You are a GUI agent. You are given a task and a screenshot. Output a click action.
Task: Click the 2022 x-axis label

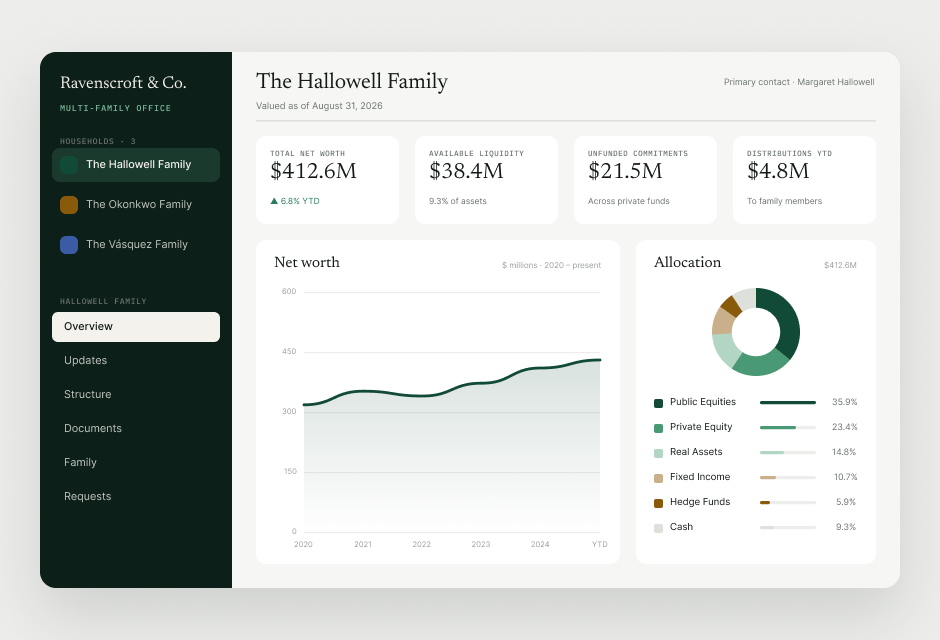421,545
